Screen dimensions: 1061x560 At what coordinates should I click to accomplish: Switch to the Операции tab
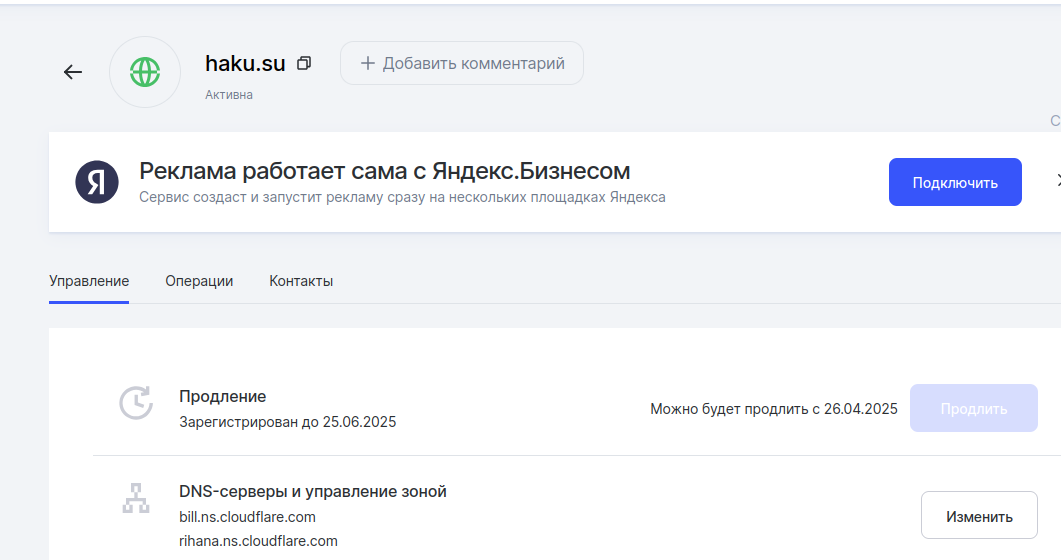coord(199,281)
